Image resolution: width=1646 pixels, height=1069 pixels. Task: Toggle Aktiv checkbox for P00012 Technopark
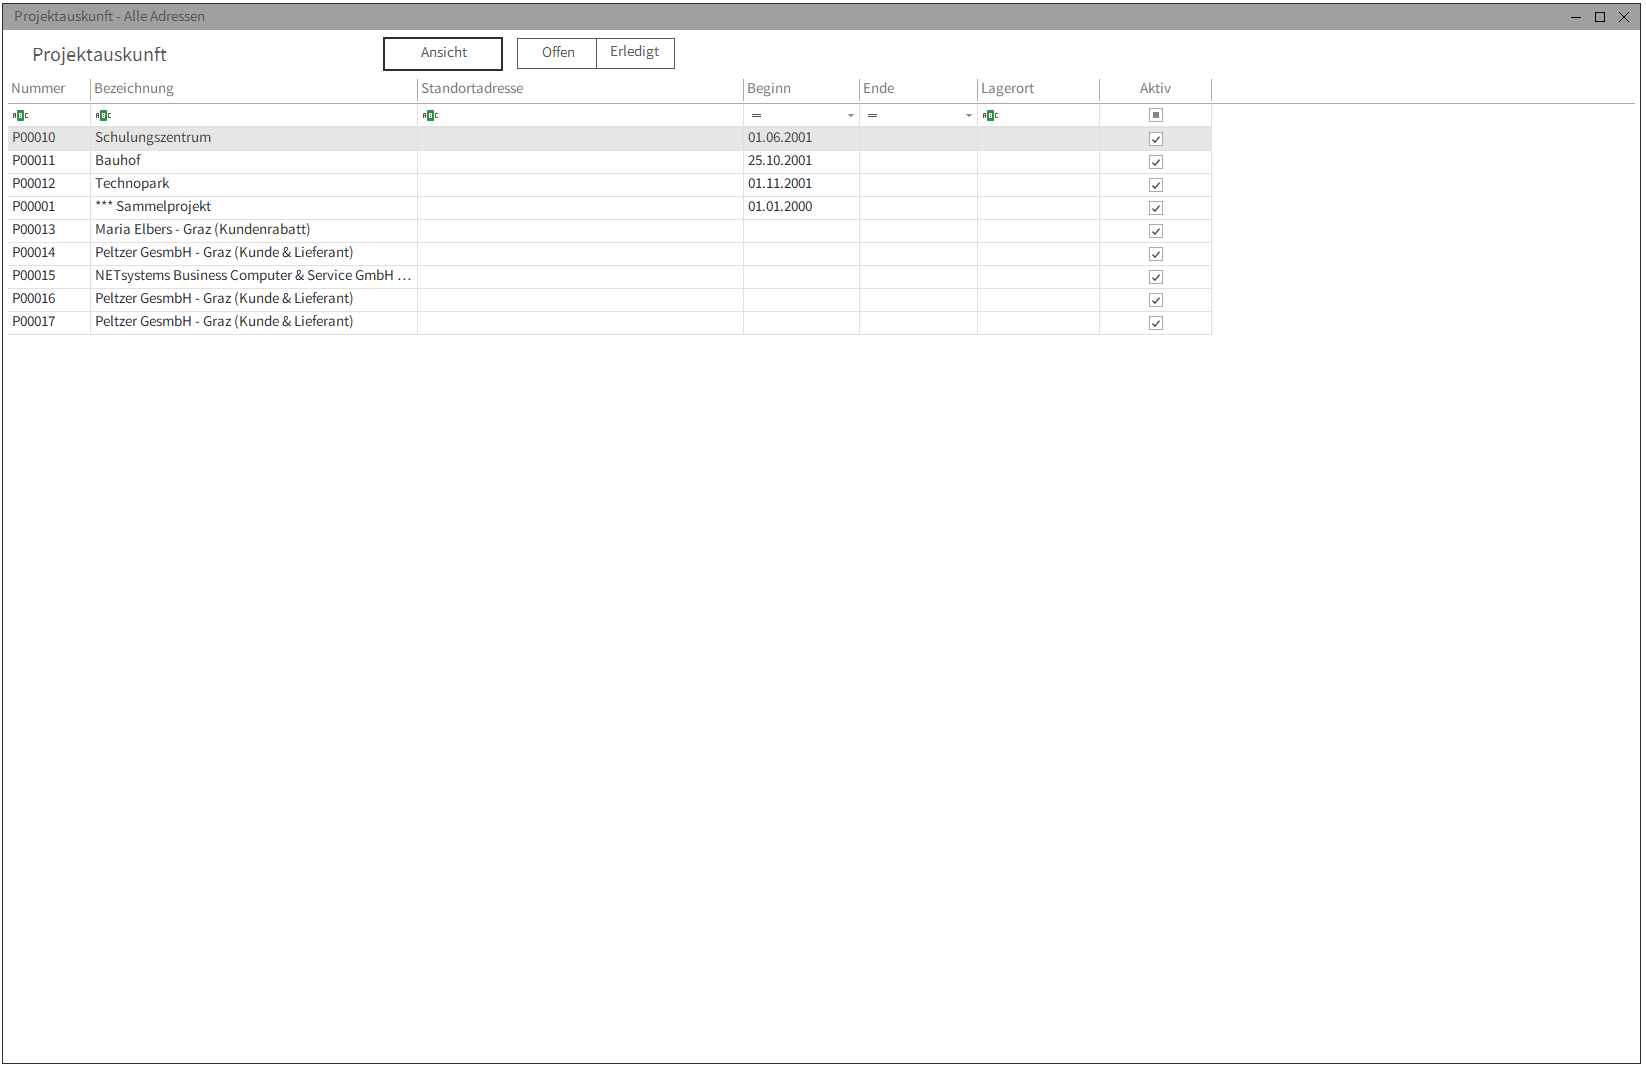[1156, 185]
